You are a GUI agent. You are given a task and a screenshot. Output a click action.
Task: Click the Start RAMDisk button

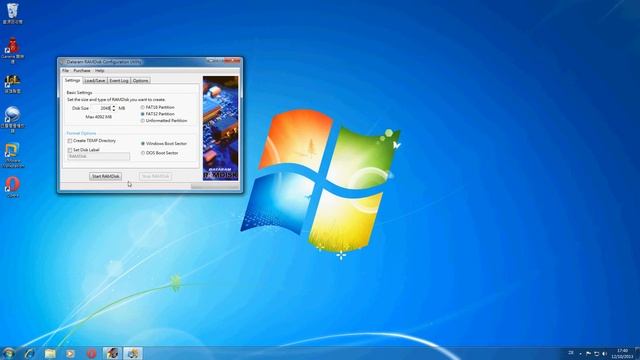[x=105, y=176]
